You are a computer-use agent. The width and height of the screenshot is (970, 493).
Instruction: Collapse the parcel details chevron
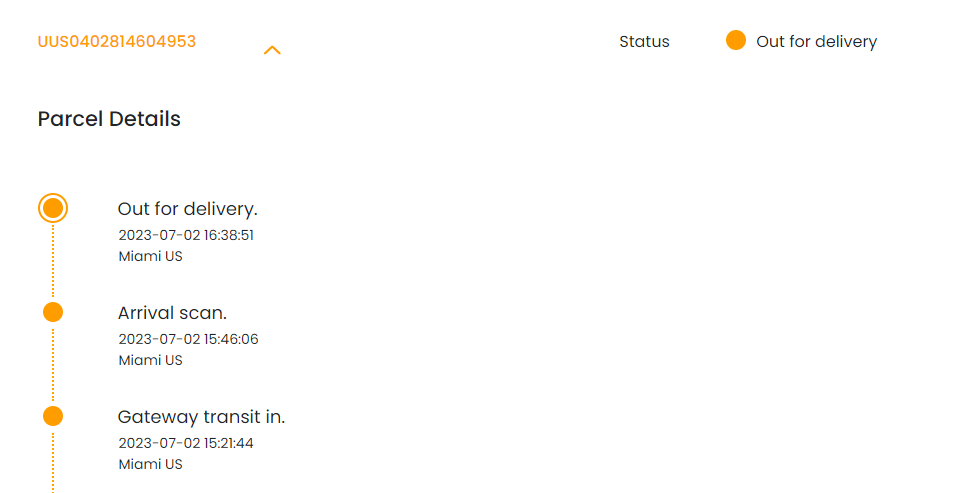pos(272,50)
